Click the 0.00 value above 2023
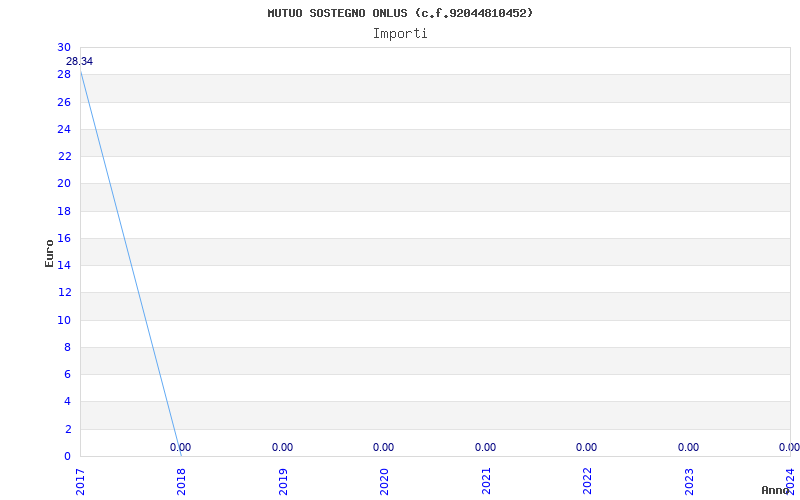This screenshot has width=800, height=500. (x=688, y=447)
